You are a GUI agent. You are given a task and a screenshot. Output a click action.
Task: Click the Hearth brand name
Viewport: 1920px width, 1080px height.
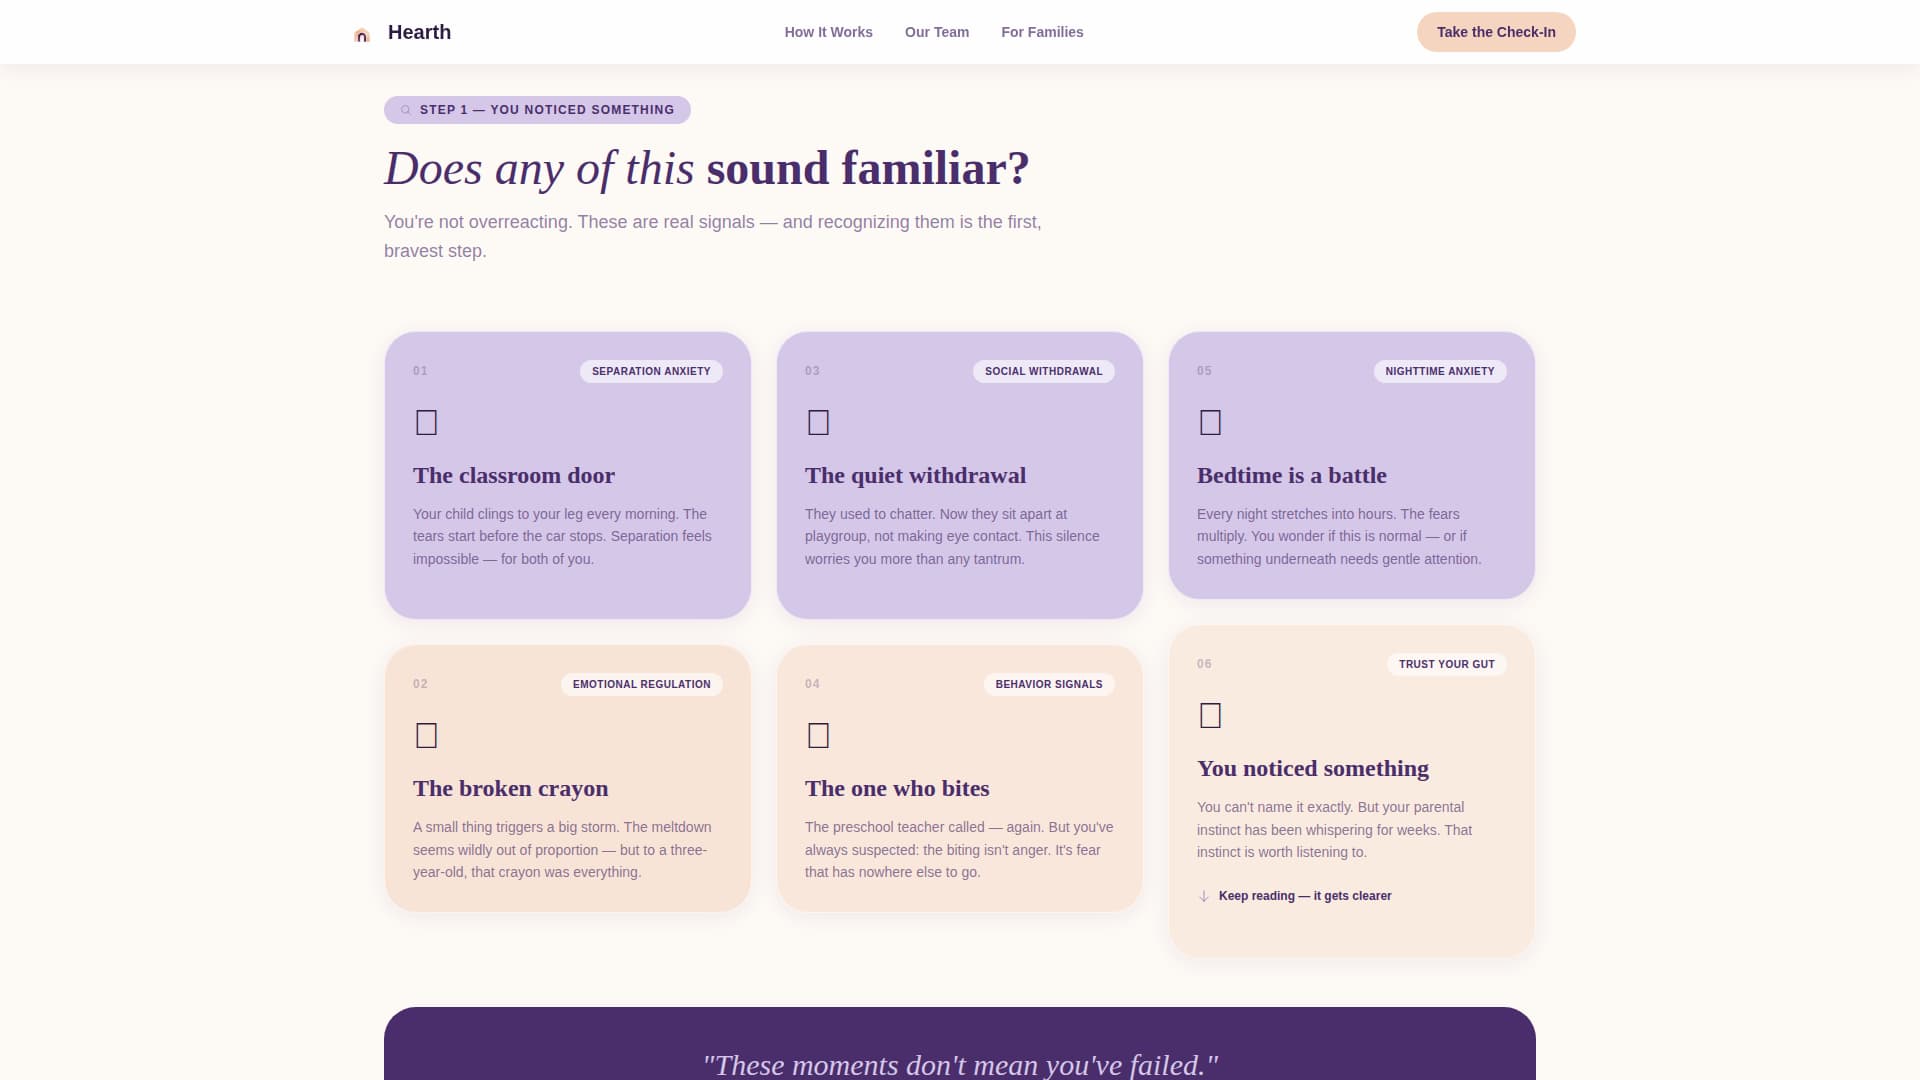click(419, 32)
